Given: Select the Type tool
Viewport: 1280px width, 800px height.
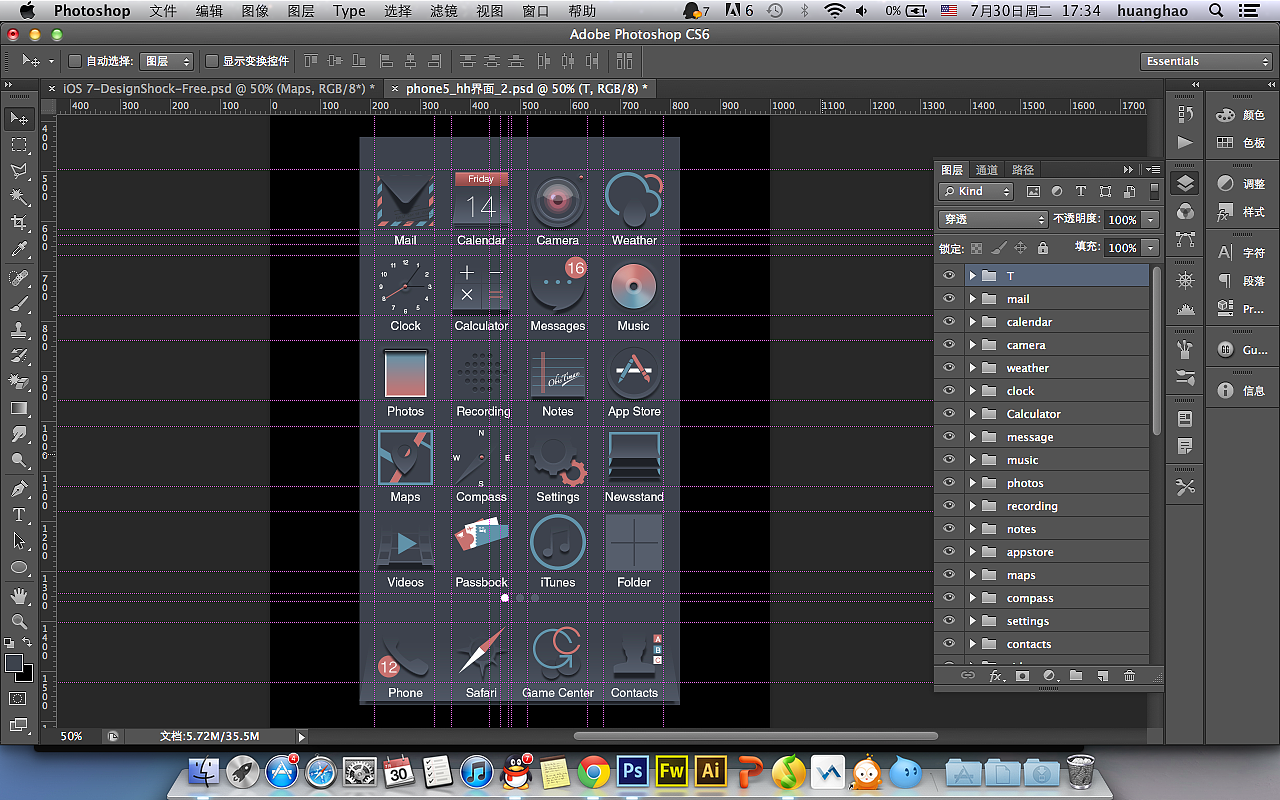Looking at the screenshot, I should point(19,514).
